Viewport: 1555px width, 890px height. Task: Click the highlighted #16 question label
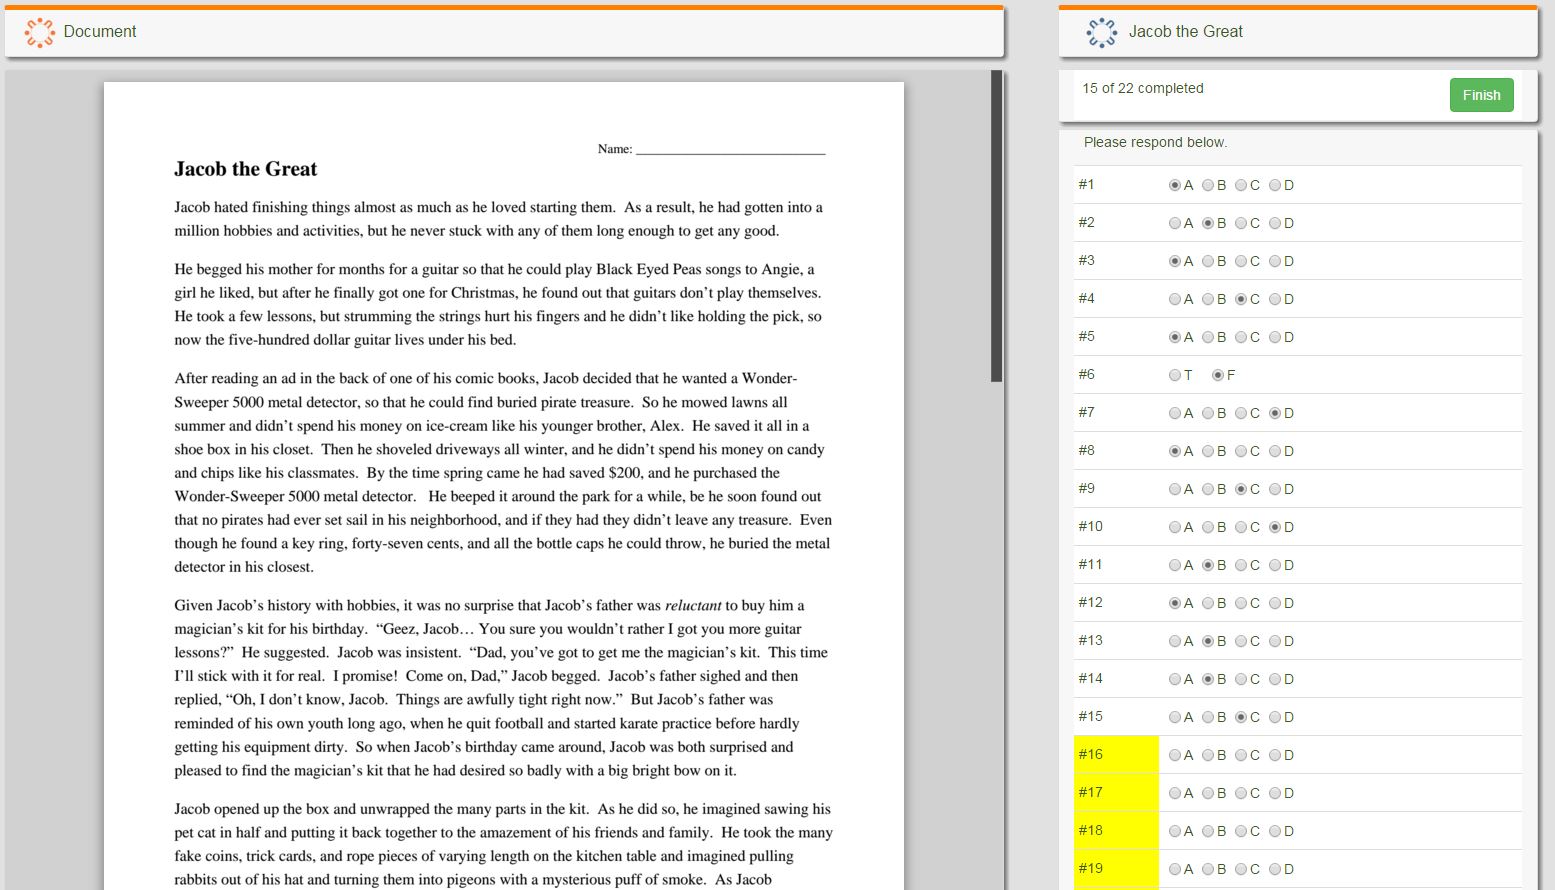[1116, 755]
